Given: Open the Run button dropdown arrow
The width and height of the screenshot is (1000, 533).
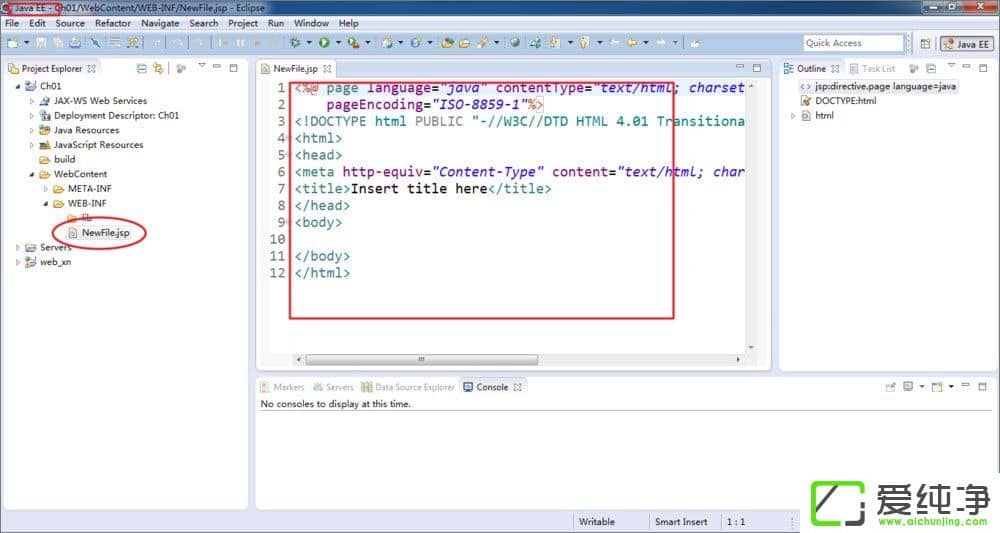Looking at the screenshot, I should coord(338,43).
